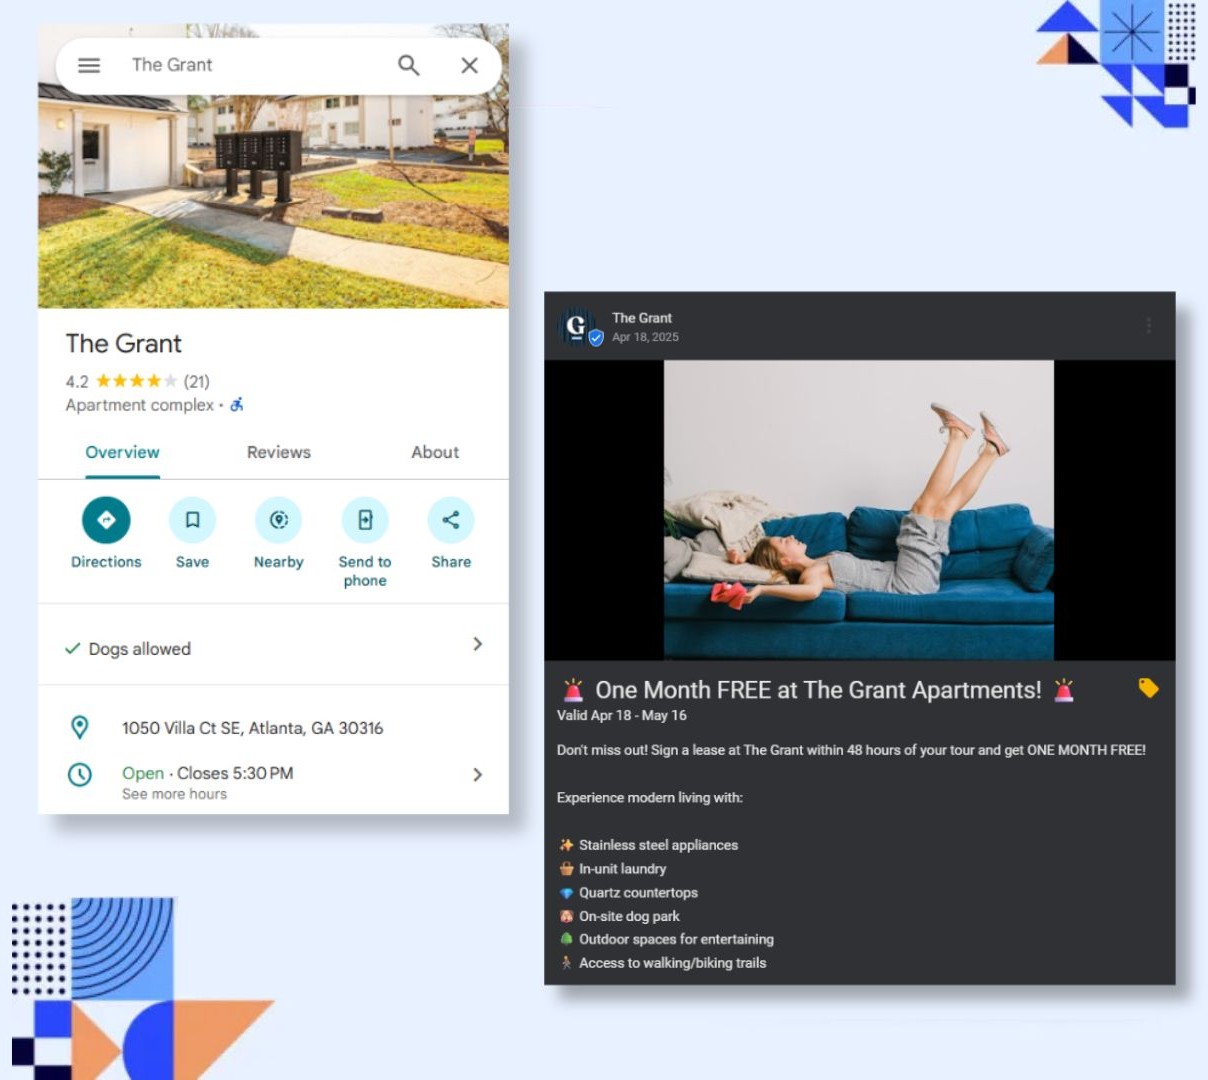
Task: Click the clock hours icon
Action: pos(80,774)
